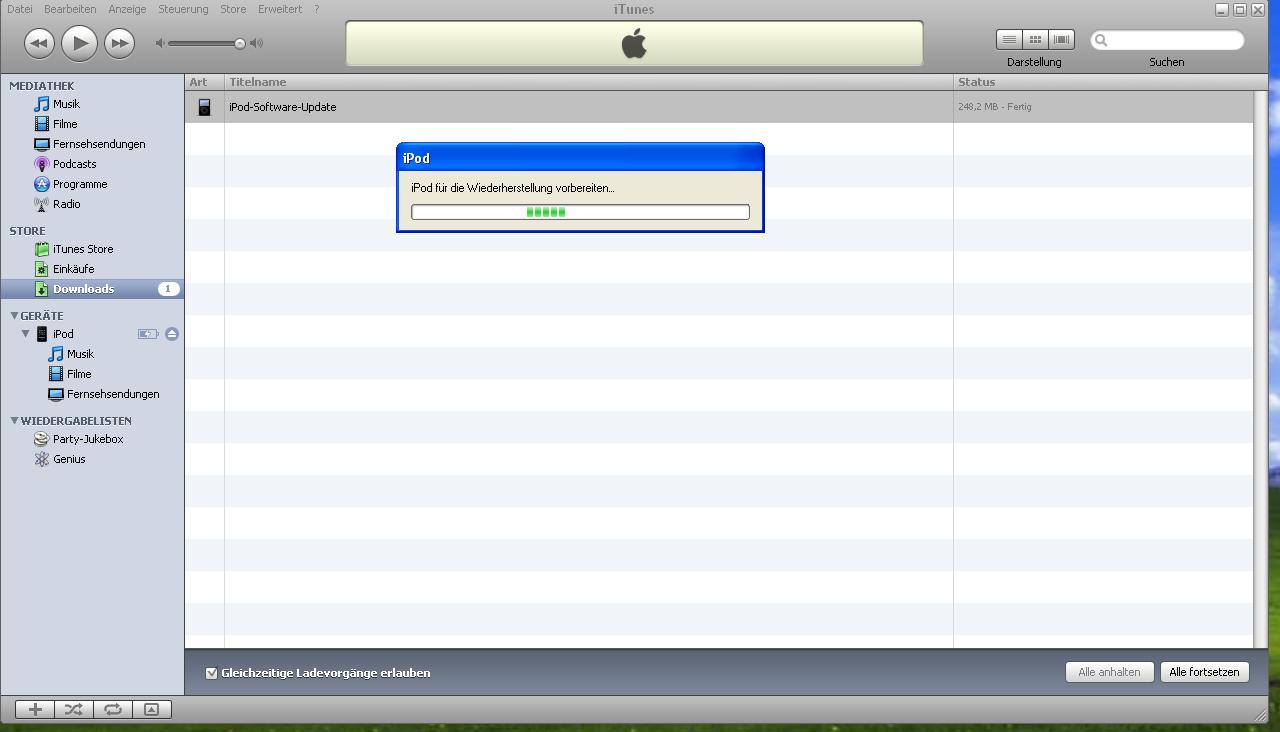Open the Bearbeiten menu
The width and height of the screenshot is (1280, 732).
click(70, 9)
